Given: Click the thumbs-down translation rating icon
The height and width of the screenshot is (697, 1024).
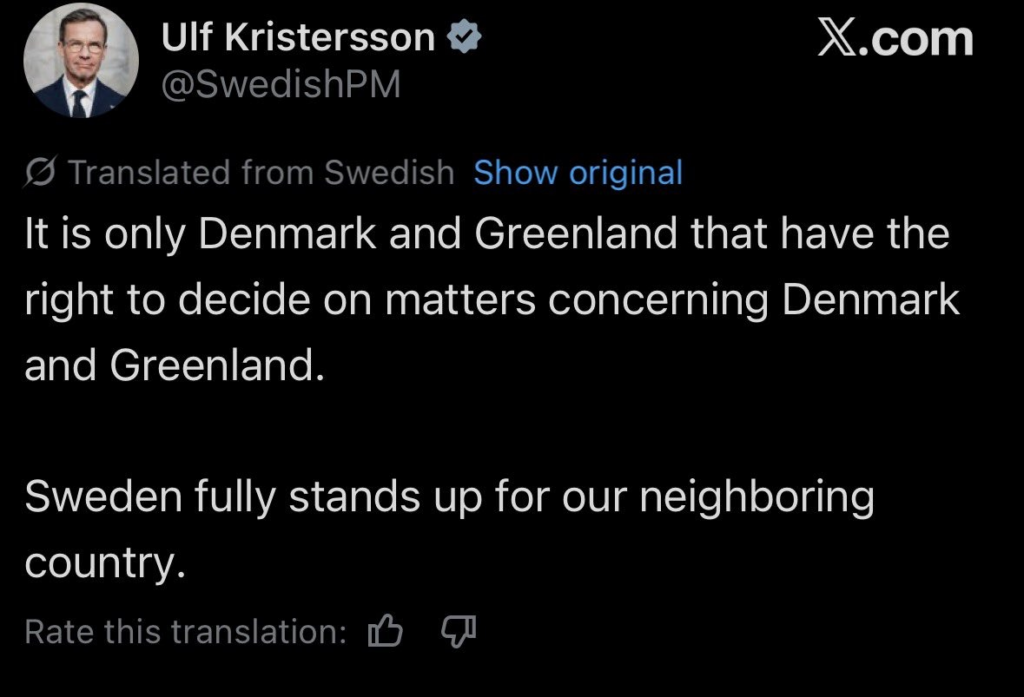Looking at the screenshot, I should pyautogui.click(x=459, y=631).
